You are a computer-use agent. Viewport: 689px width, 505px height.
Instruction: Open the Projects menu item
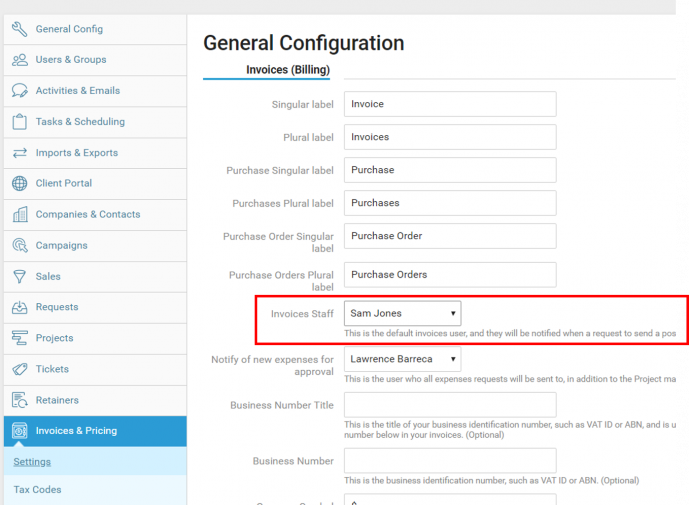point(55,338)
